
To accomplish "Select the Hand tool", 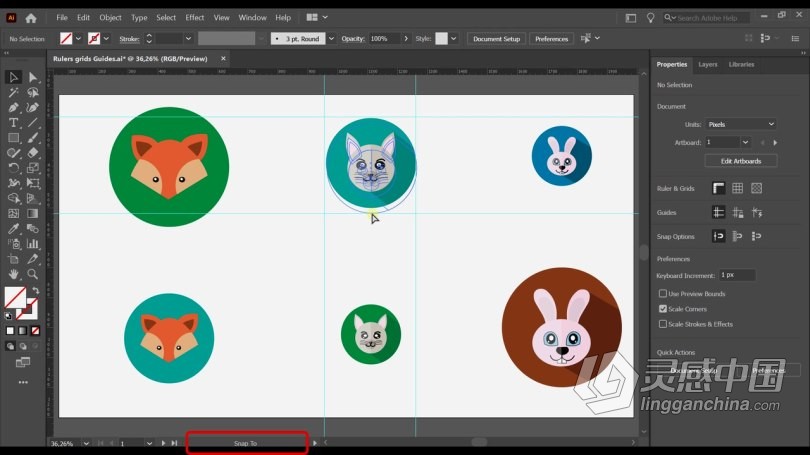I will pos(13,274).
